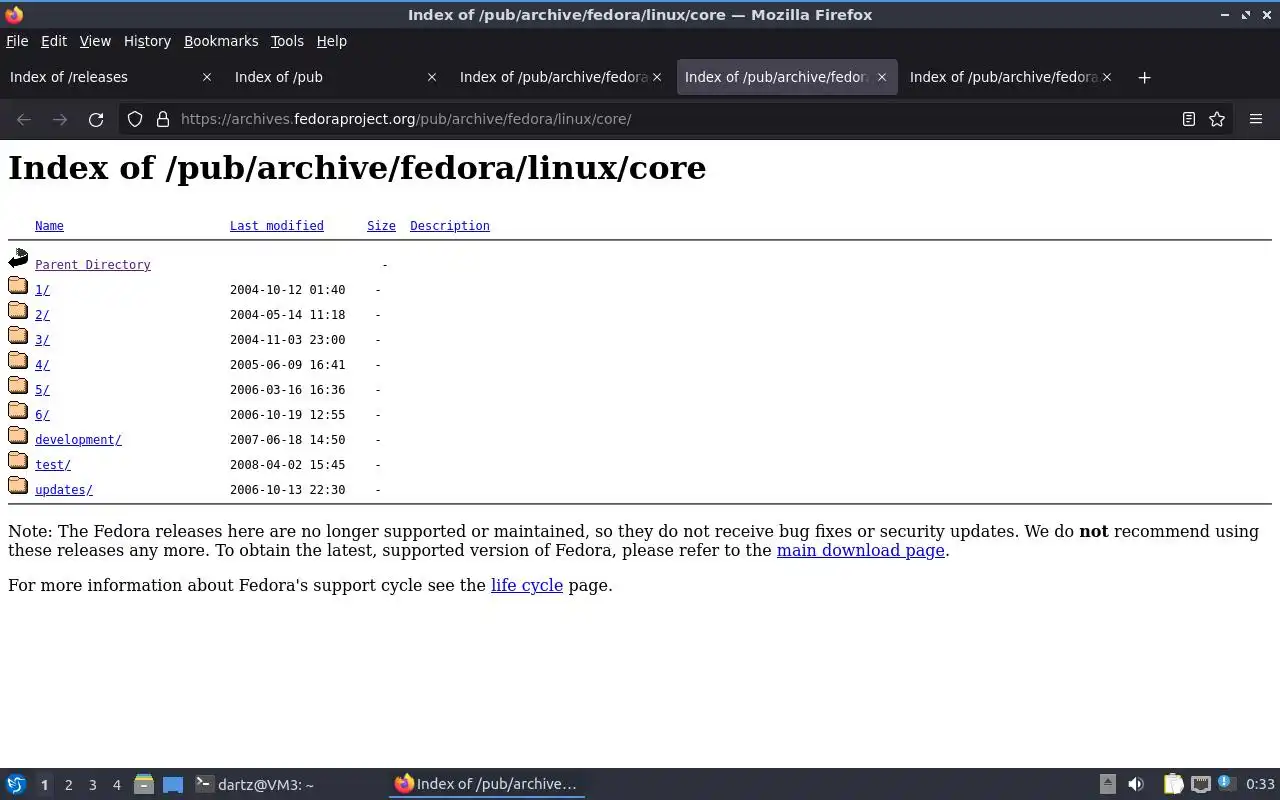Open the File menu
This screenshot has height=800, width=1280.
pos(17,41)
